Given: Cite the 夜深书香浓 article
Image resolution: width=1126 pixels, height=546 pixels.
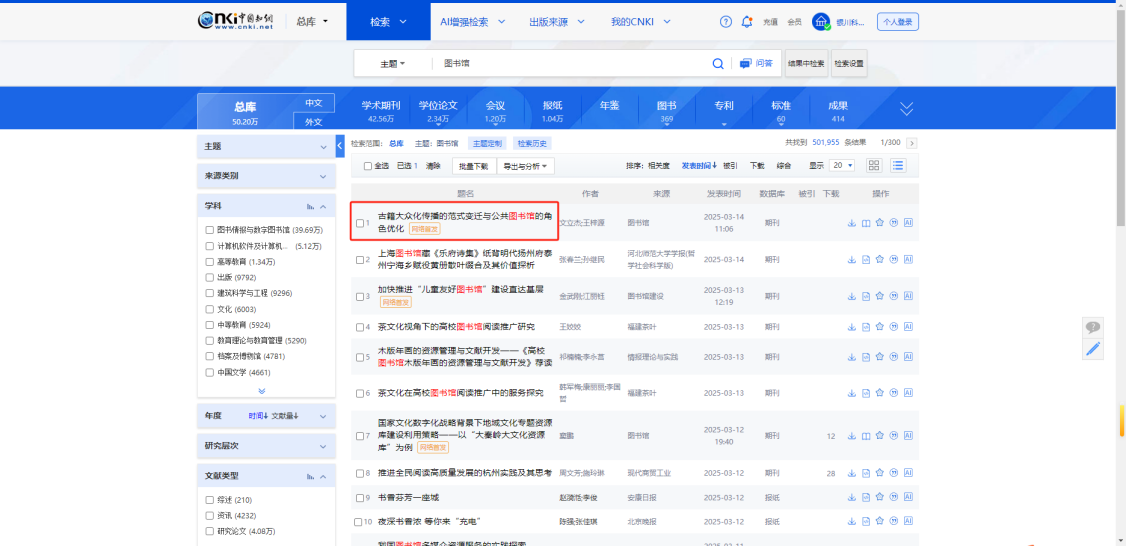Looking at the screenshot, I should tap(894, 522).
